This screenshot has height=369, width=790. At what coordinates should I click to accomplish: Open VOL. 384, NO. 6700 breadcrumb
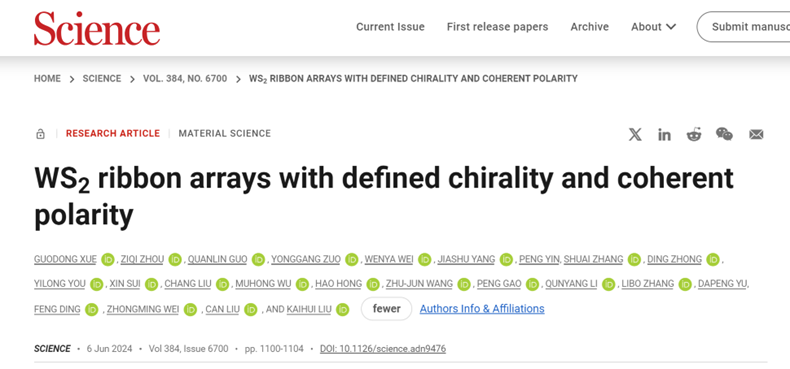pyautogui.click(x=185, y=79)
